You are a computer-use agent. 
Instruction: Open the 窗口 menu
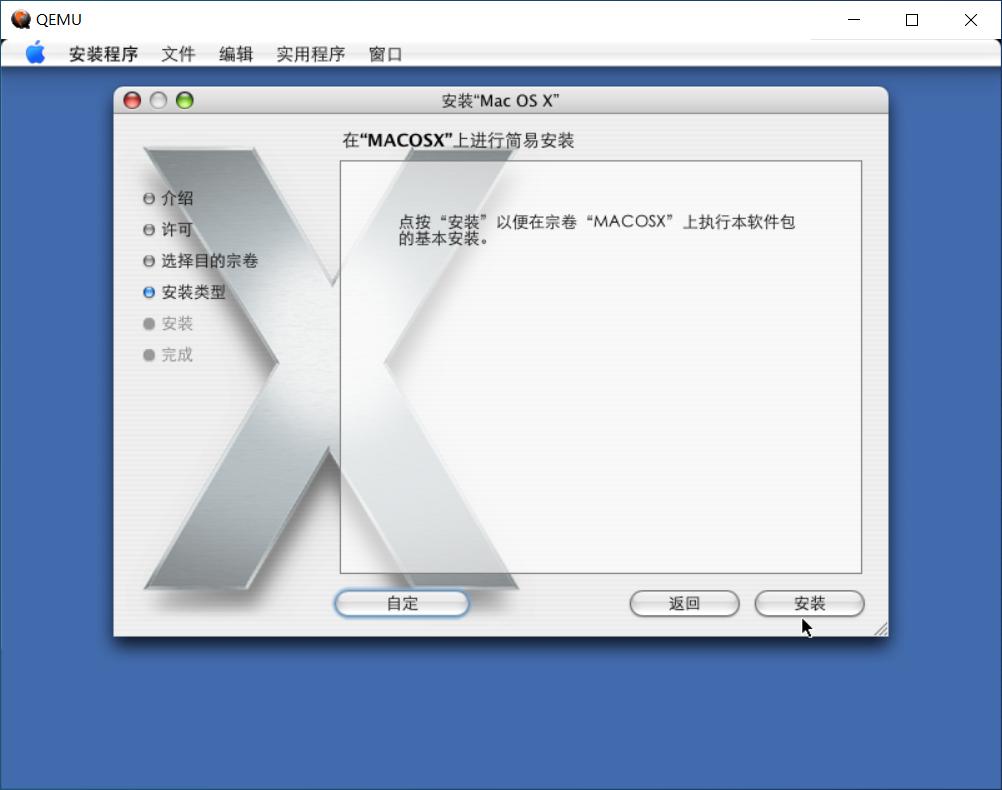pos(385,53)
